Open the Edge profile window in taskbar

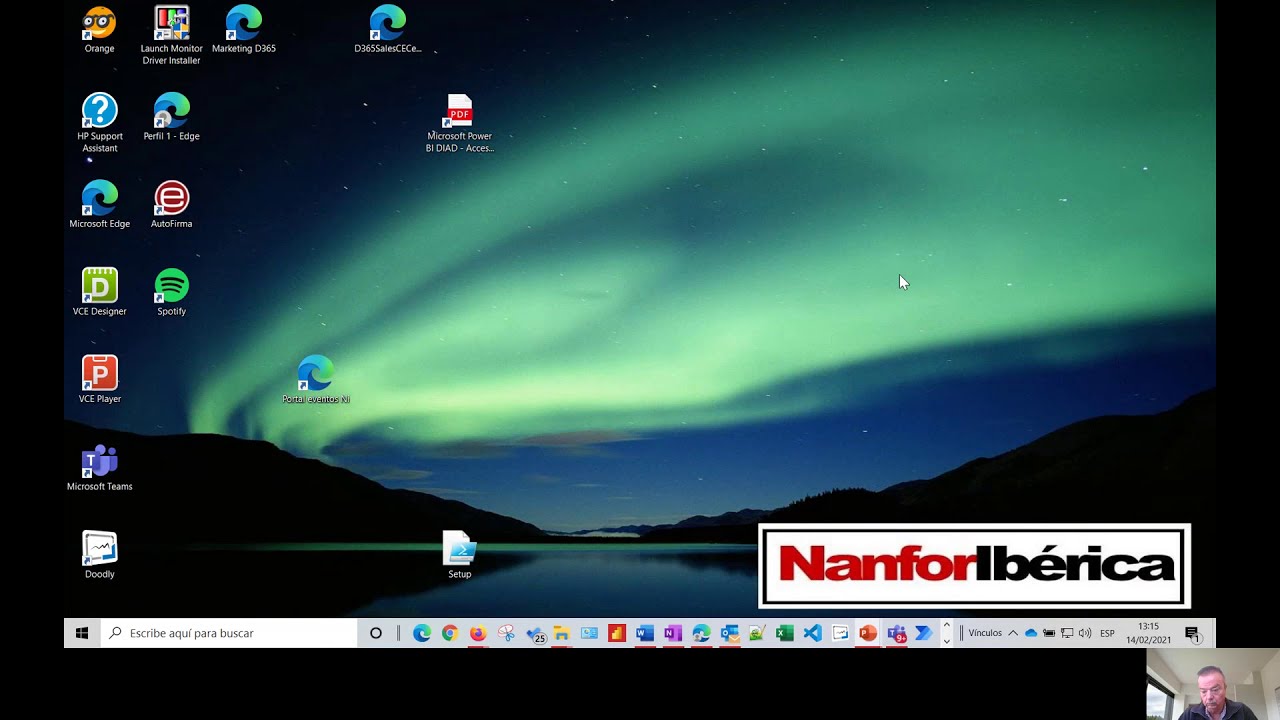pyautogui.click(x=701, y=633)
